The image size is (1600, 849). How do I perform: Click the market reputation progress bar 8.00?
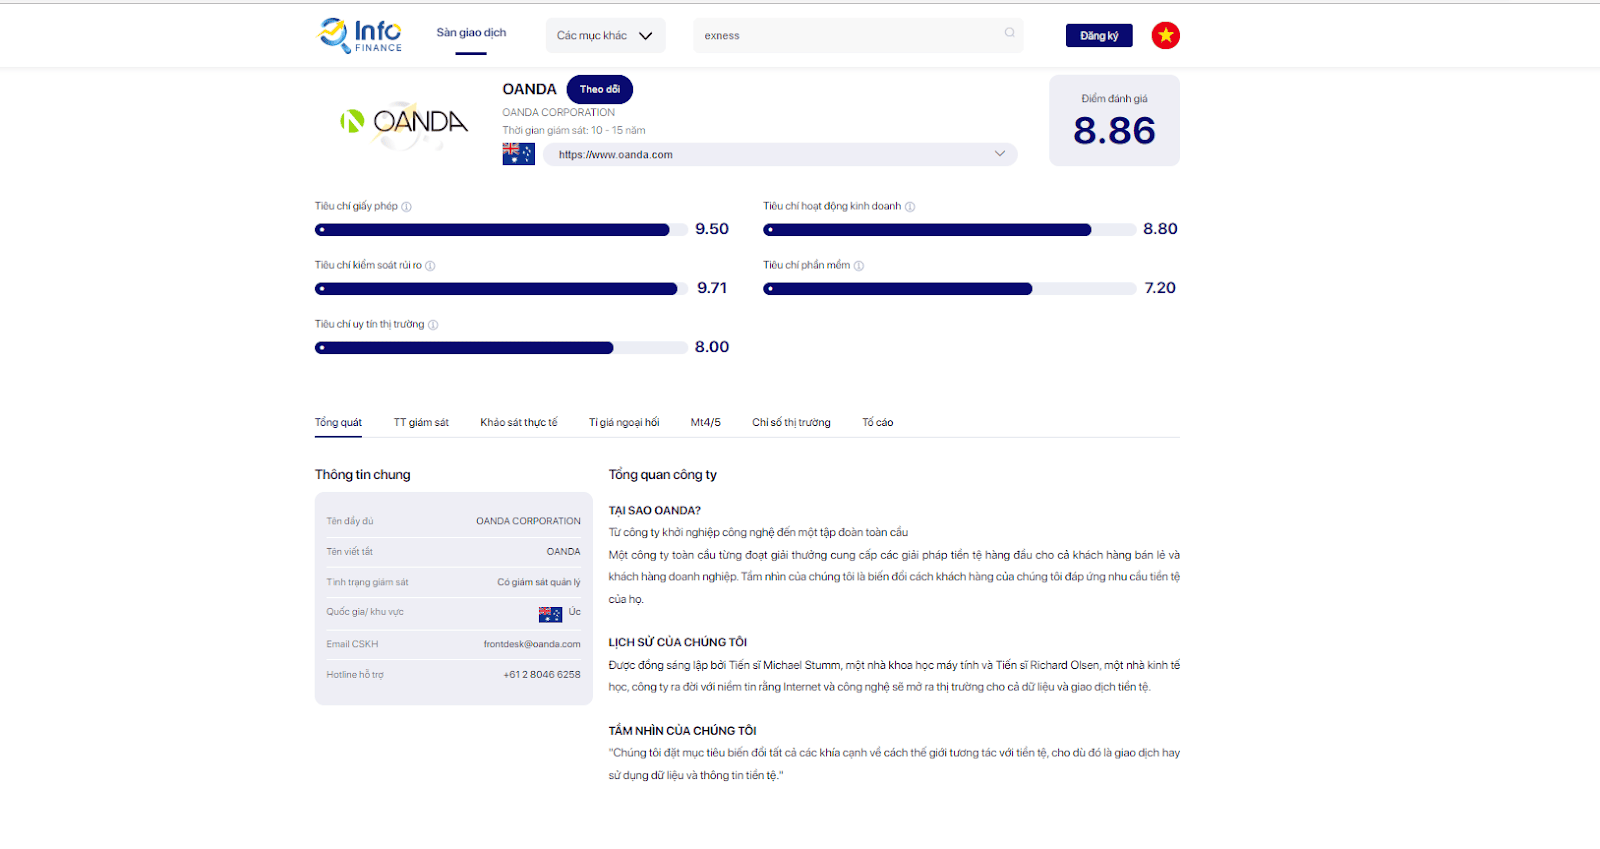coord(501,348)
